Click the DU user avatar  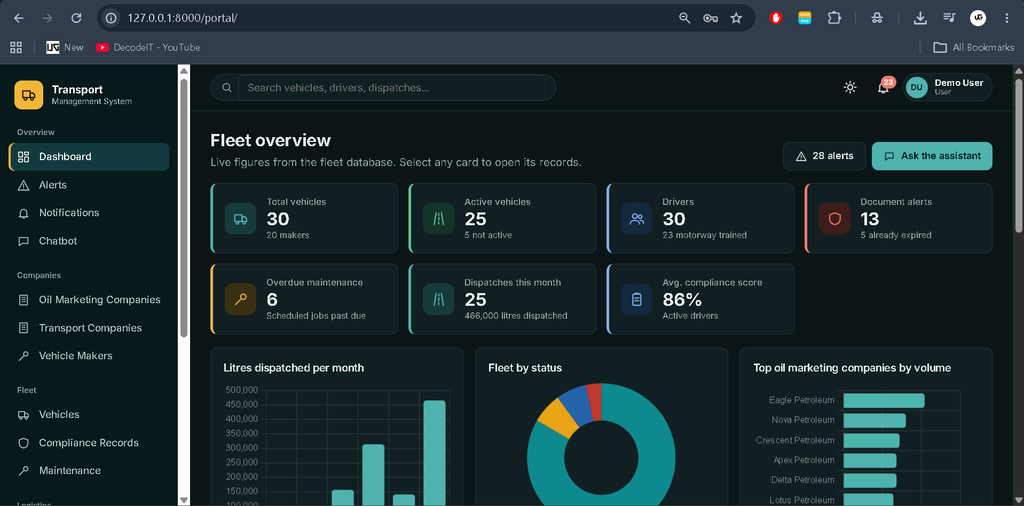coord(917,87)
